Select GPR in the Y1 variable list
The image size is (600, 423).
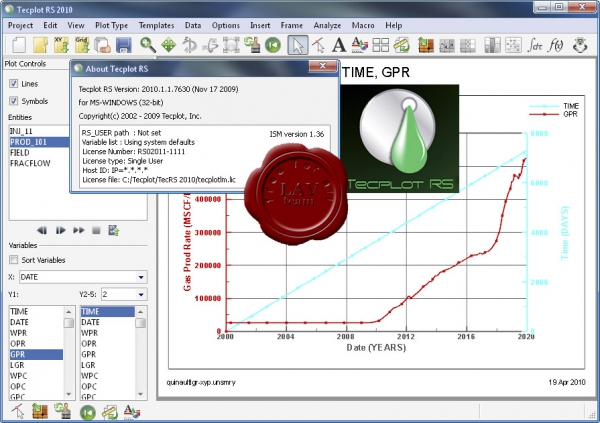coord(36,354)
